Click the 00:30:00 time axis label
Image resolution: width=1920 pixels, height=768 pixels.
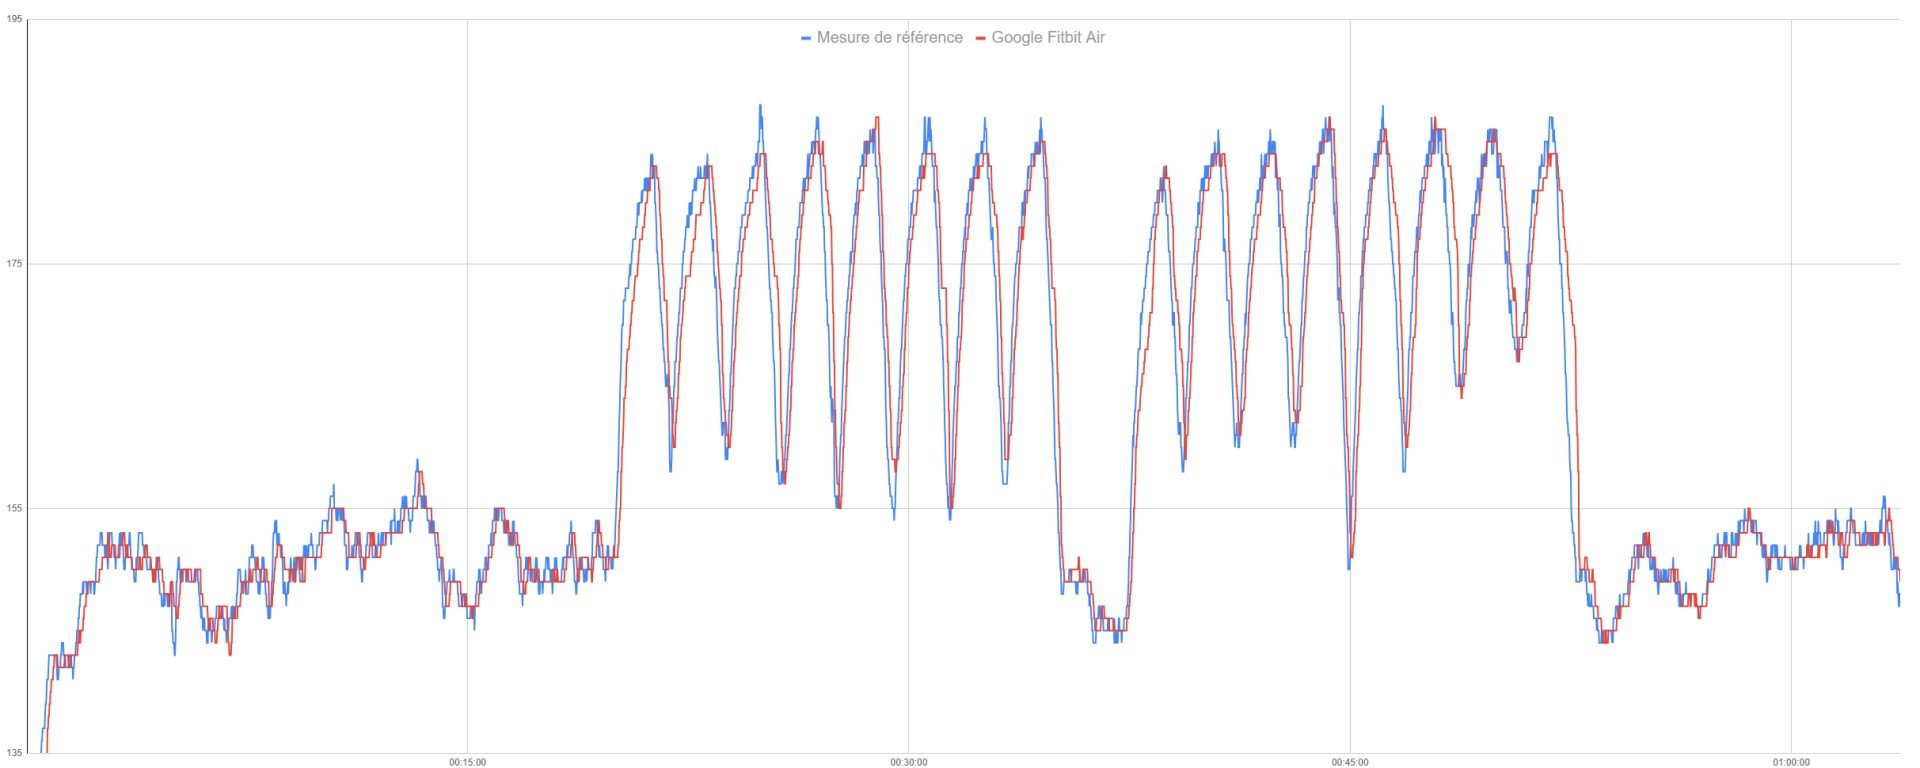click(x=909, y=762)
